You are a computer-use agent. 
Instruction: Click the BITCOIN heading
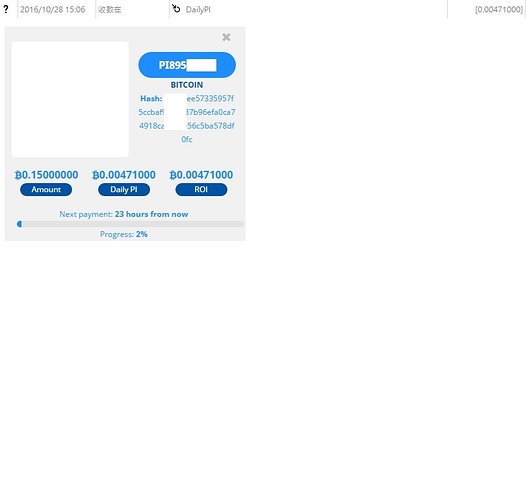187,85
